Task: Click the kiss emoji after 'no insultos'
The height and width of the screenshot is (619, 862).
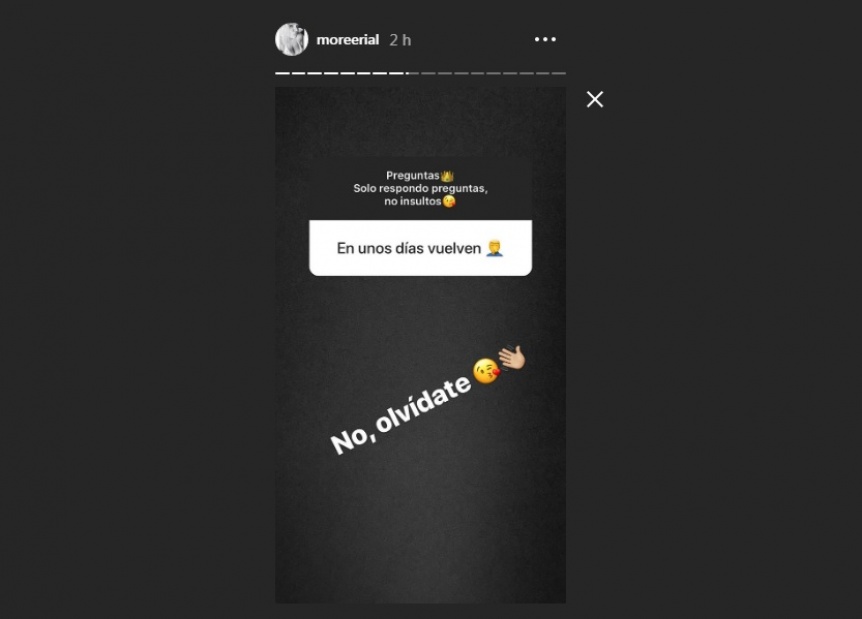Action: [x=449, y=202]
